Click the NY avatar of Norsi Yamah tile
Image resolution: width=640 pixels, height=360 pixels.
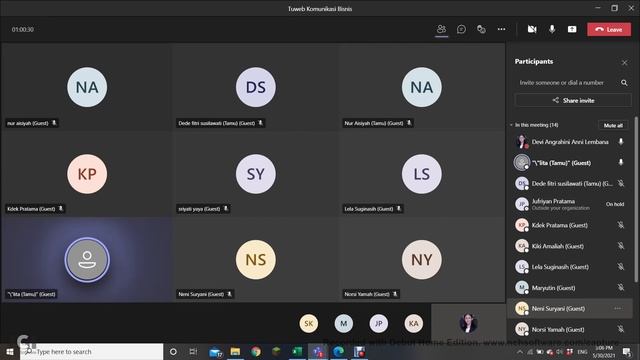[x=421, y=260]
